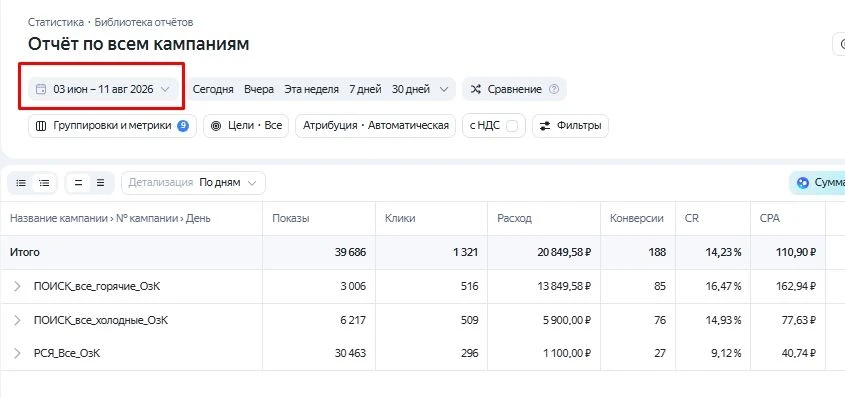Expand more period presets chevron after 30 дней
The height and width of the screenshot is (398, 845).
point(444,89)
